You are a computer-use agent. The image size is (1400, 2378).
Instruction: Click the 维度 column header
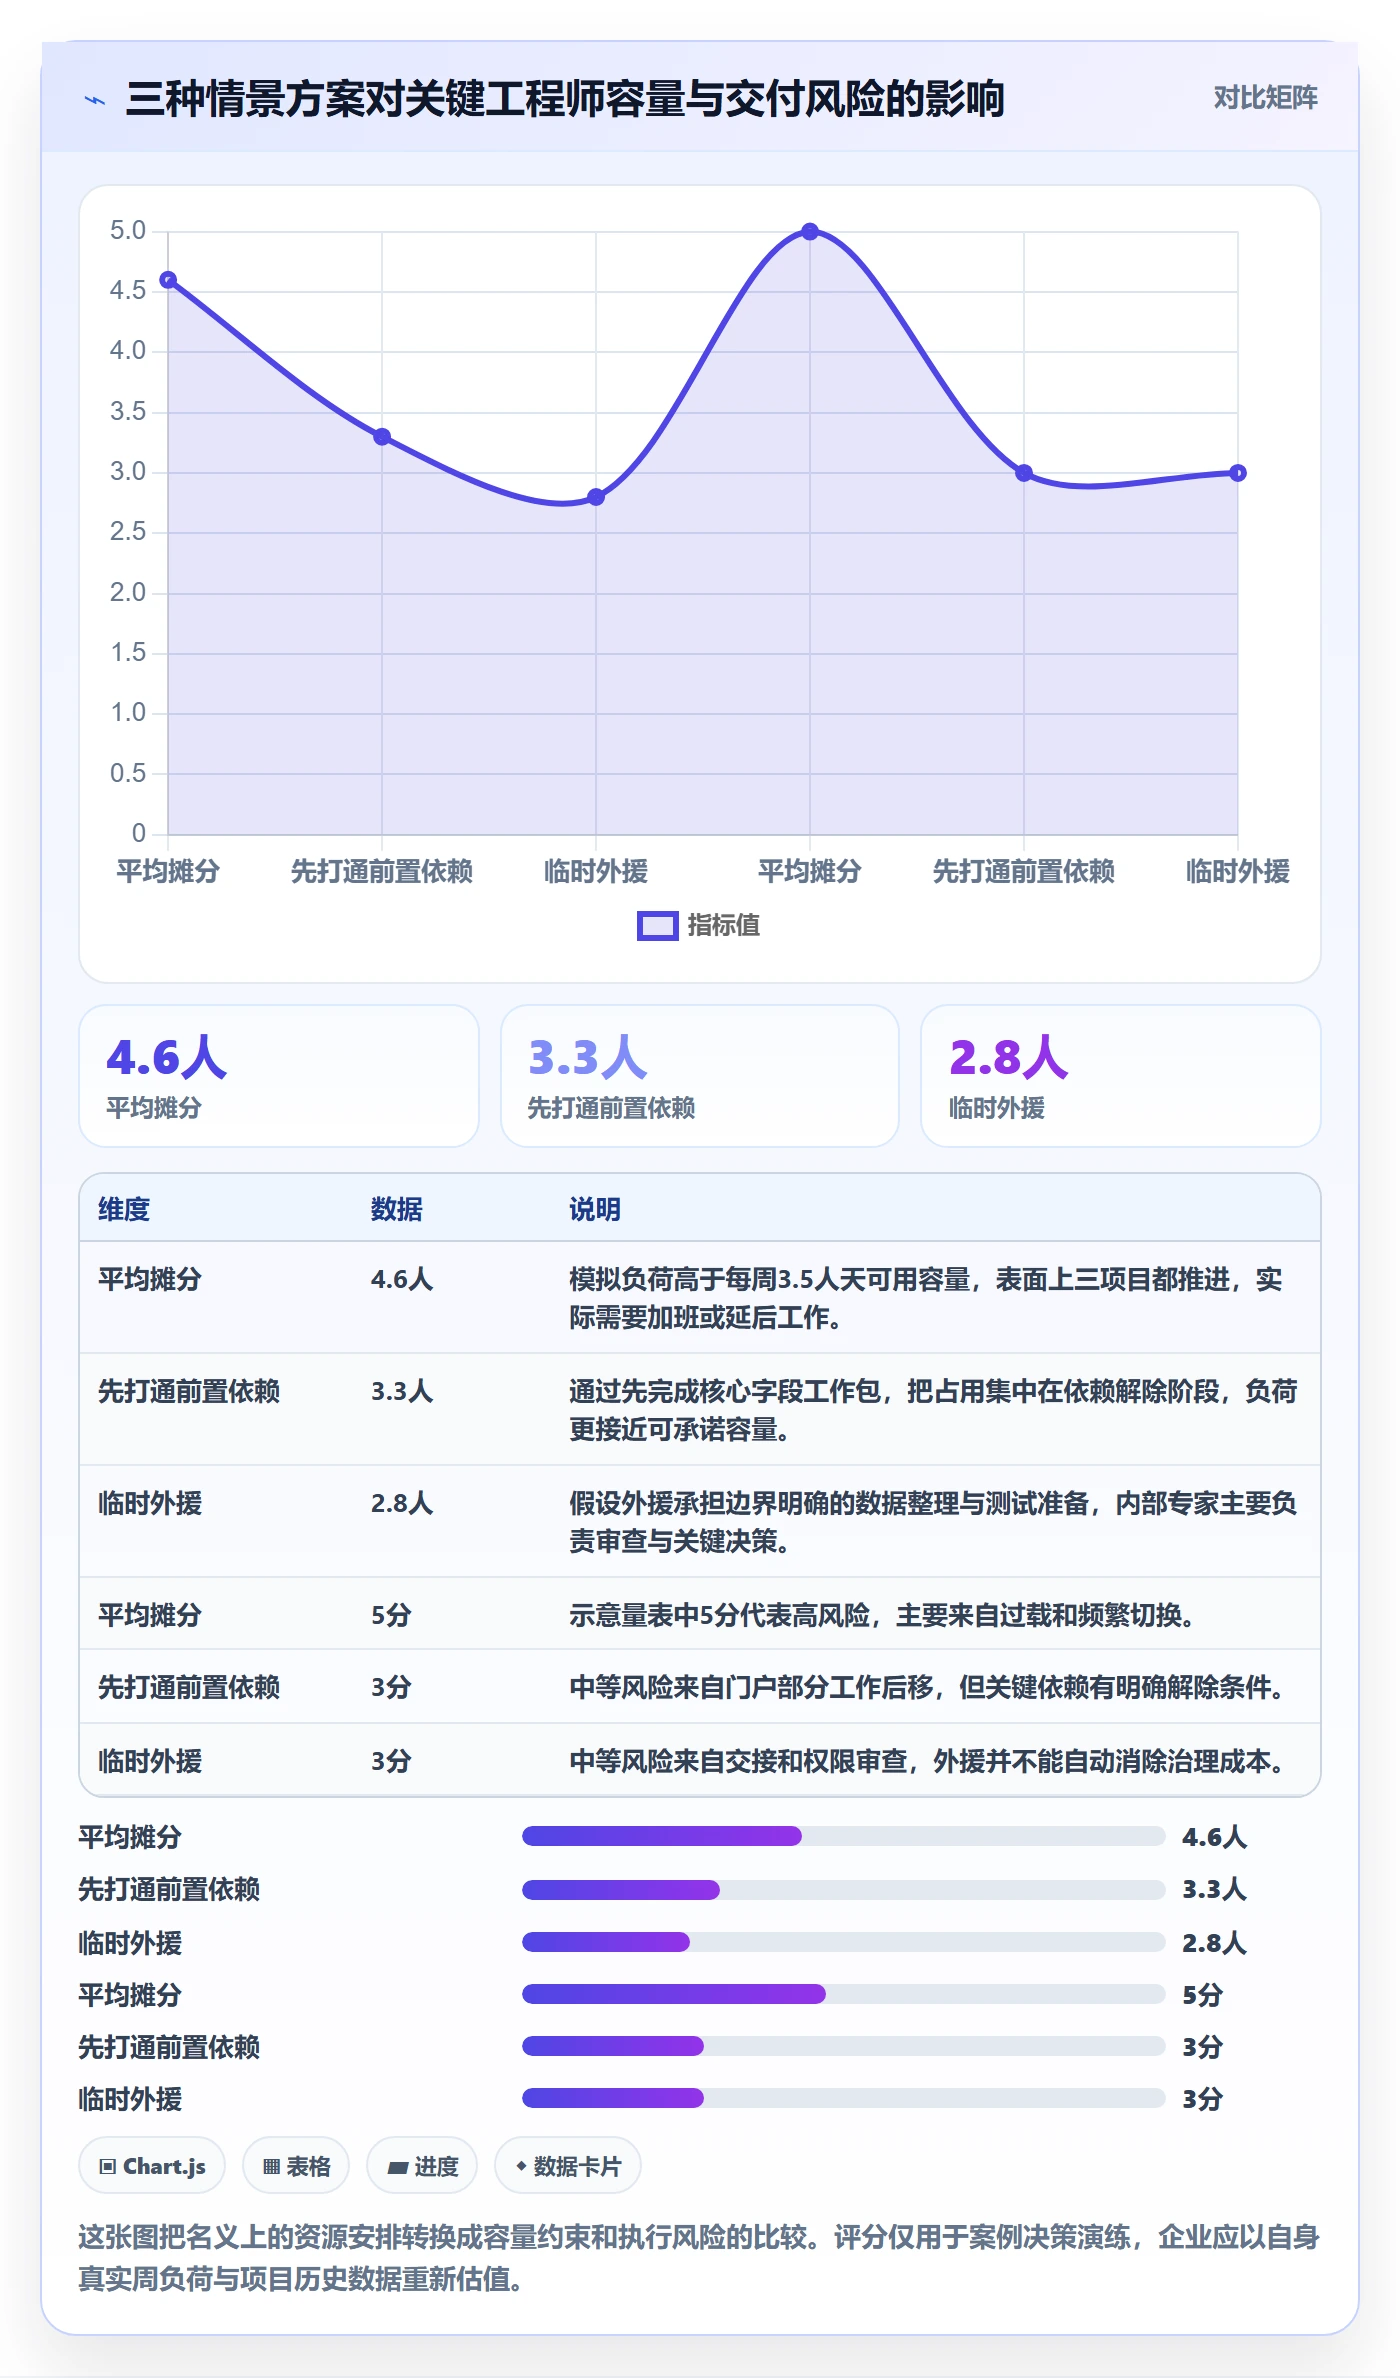tap(124, 1209)
